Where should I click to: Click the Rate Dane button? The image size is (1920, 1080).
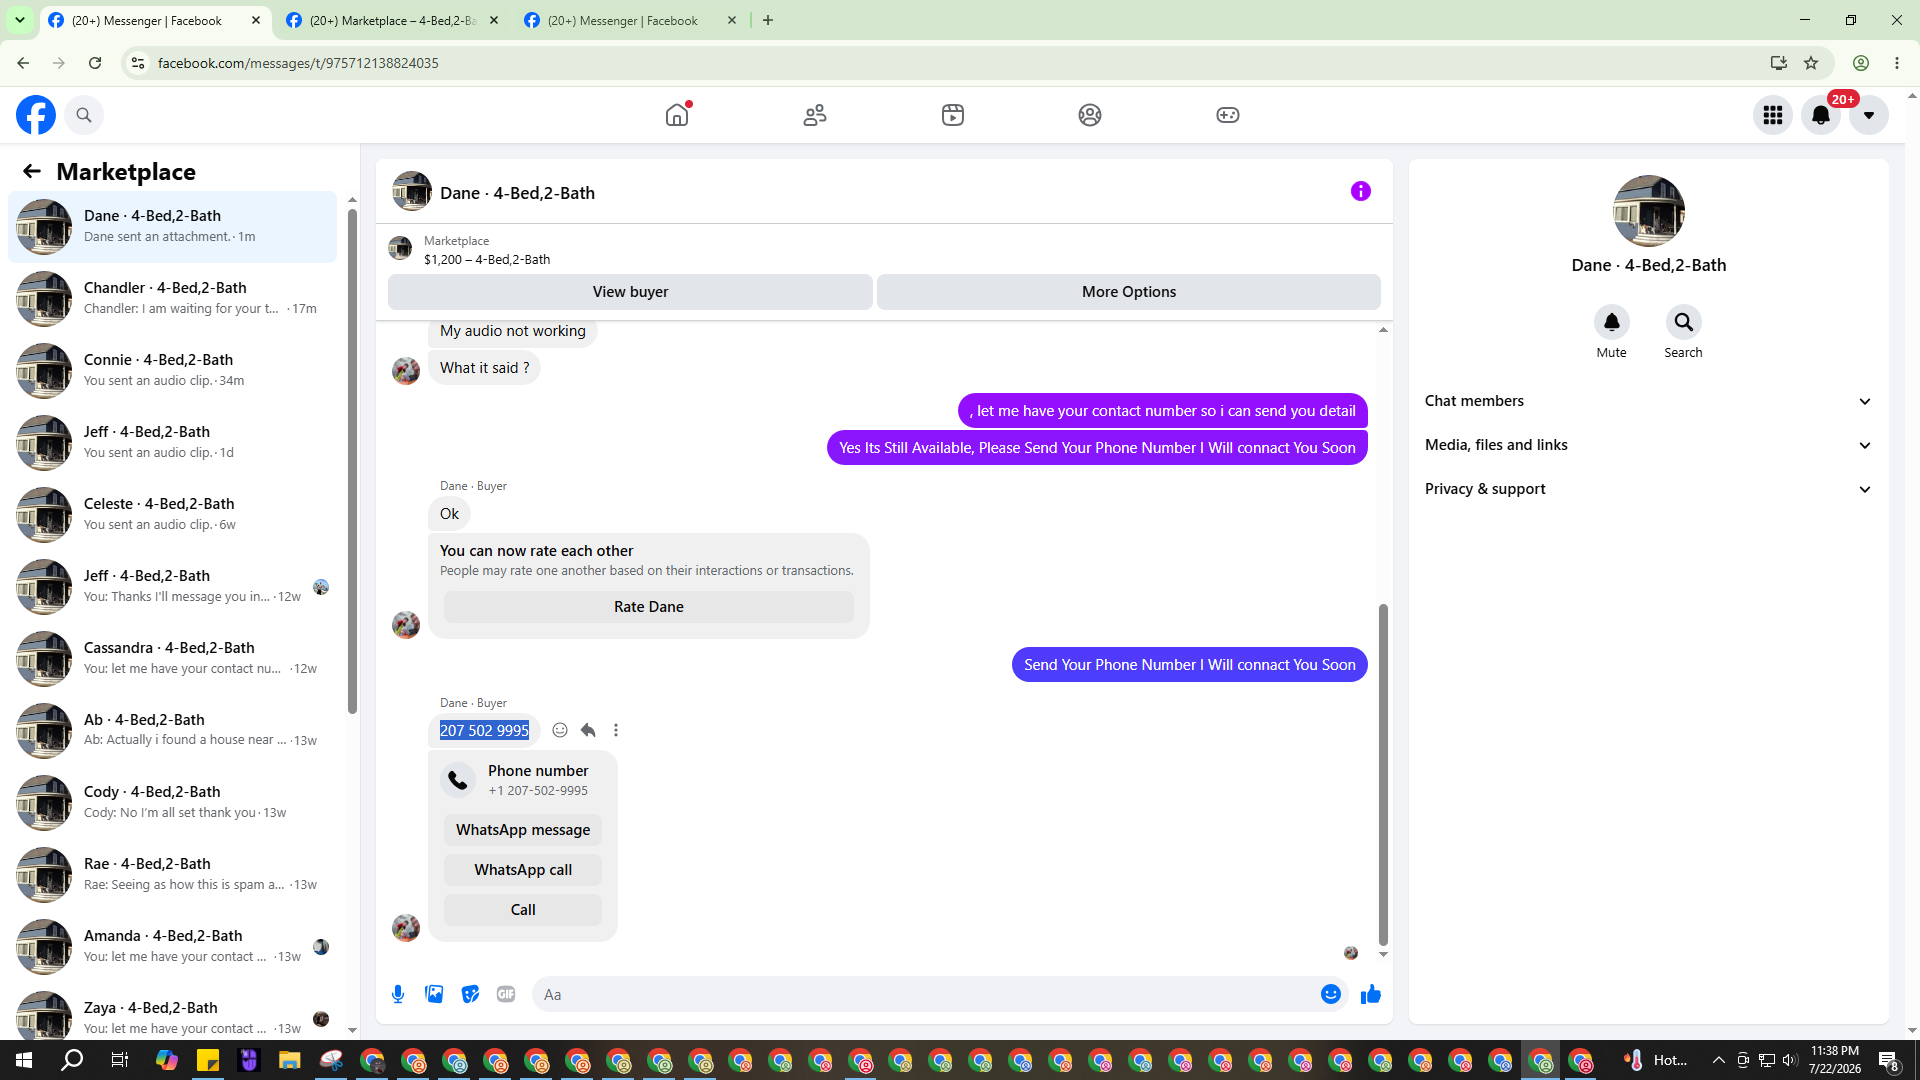[649, 607]
